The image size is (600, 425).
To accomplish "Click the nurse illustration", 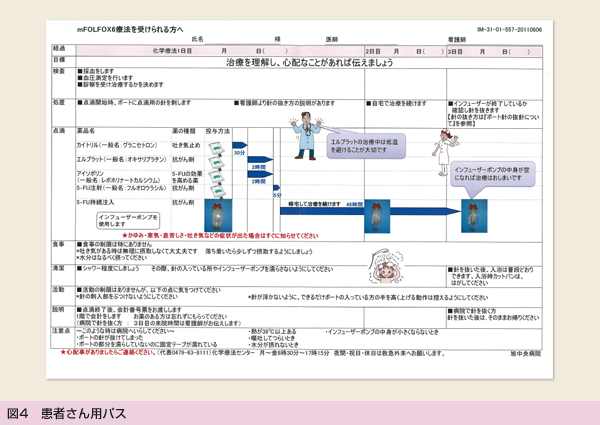I will (445, 152).
